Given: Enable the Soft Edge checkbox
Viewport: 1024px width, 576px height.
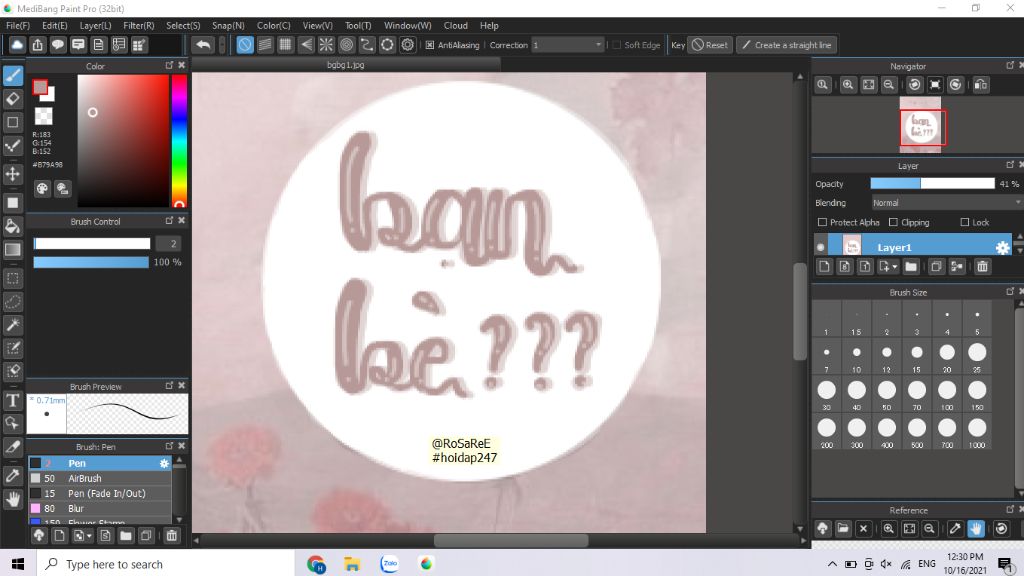Looking at the screenshot, I should (616, 45).
